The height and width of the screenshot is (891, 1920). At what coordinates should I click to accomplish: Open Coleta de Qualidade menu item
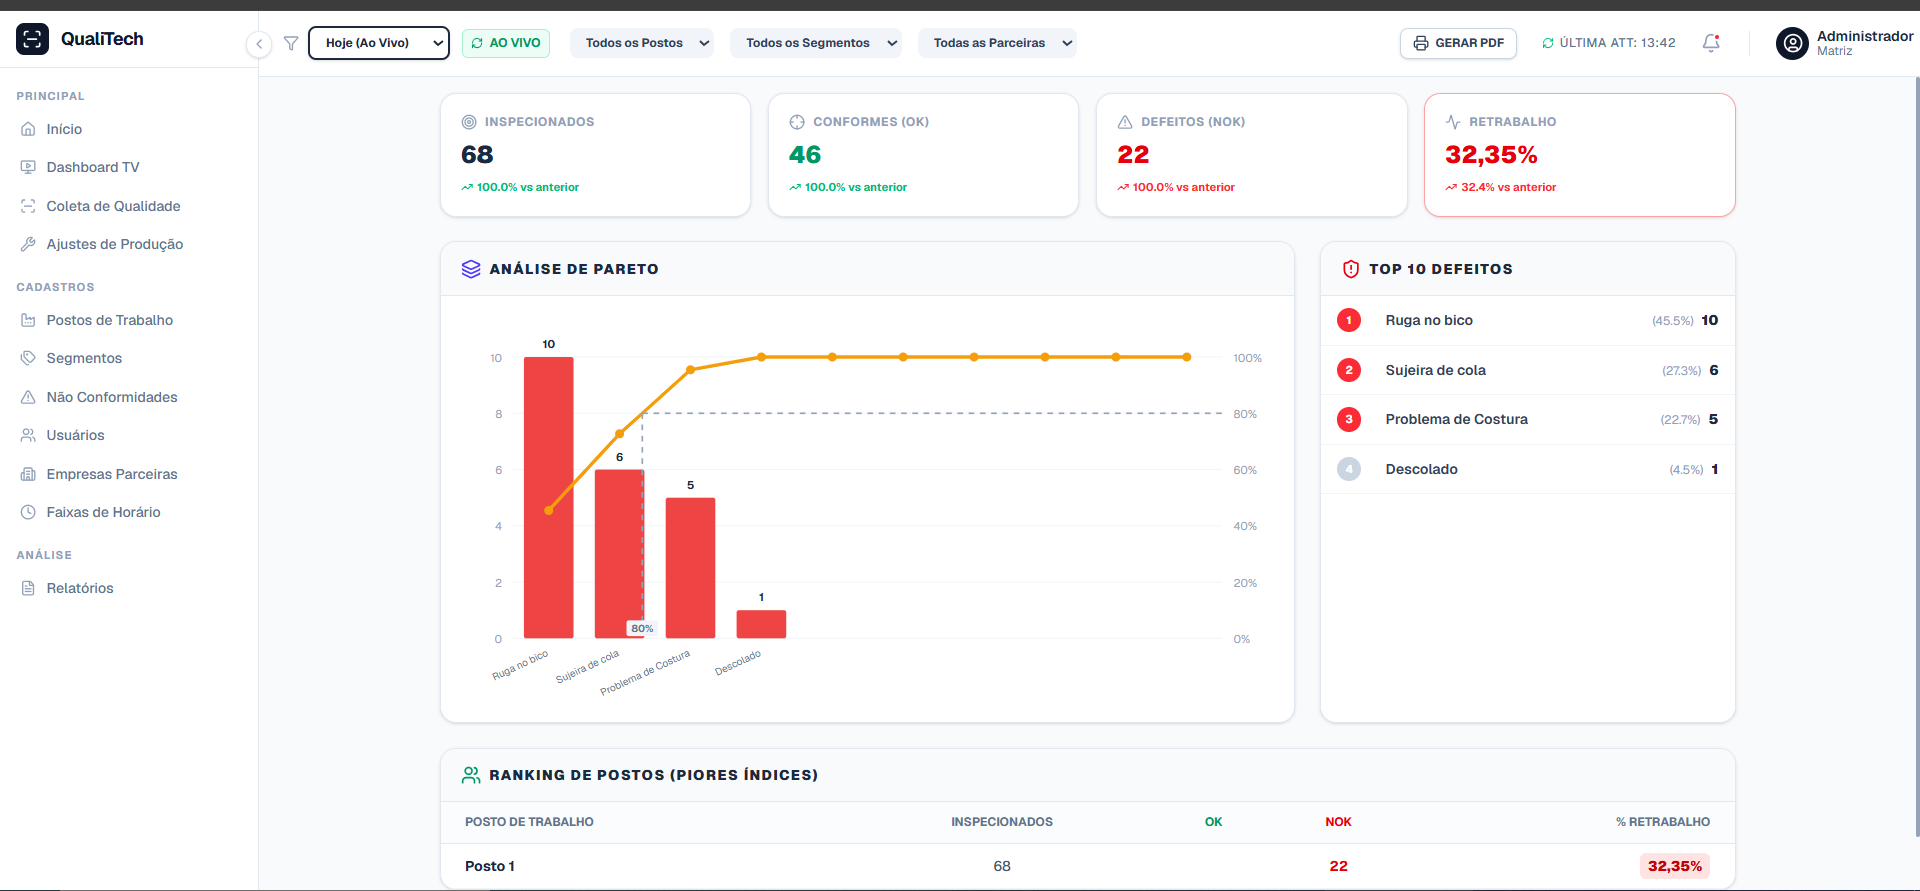click(113, 206)
